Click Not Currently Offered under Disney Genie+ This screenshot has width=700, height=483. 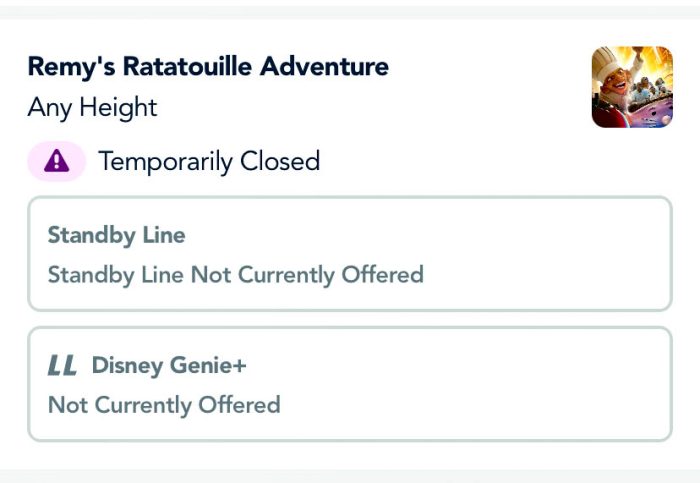(x=164, y=405)
